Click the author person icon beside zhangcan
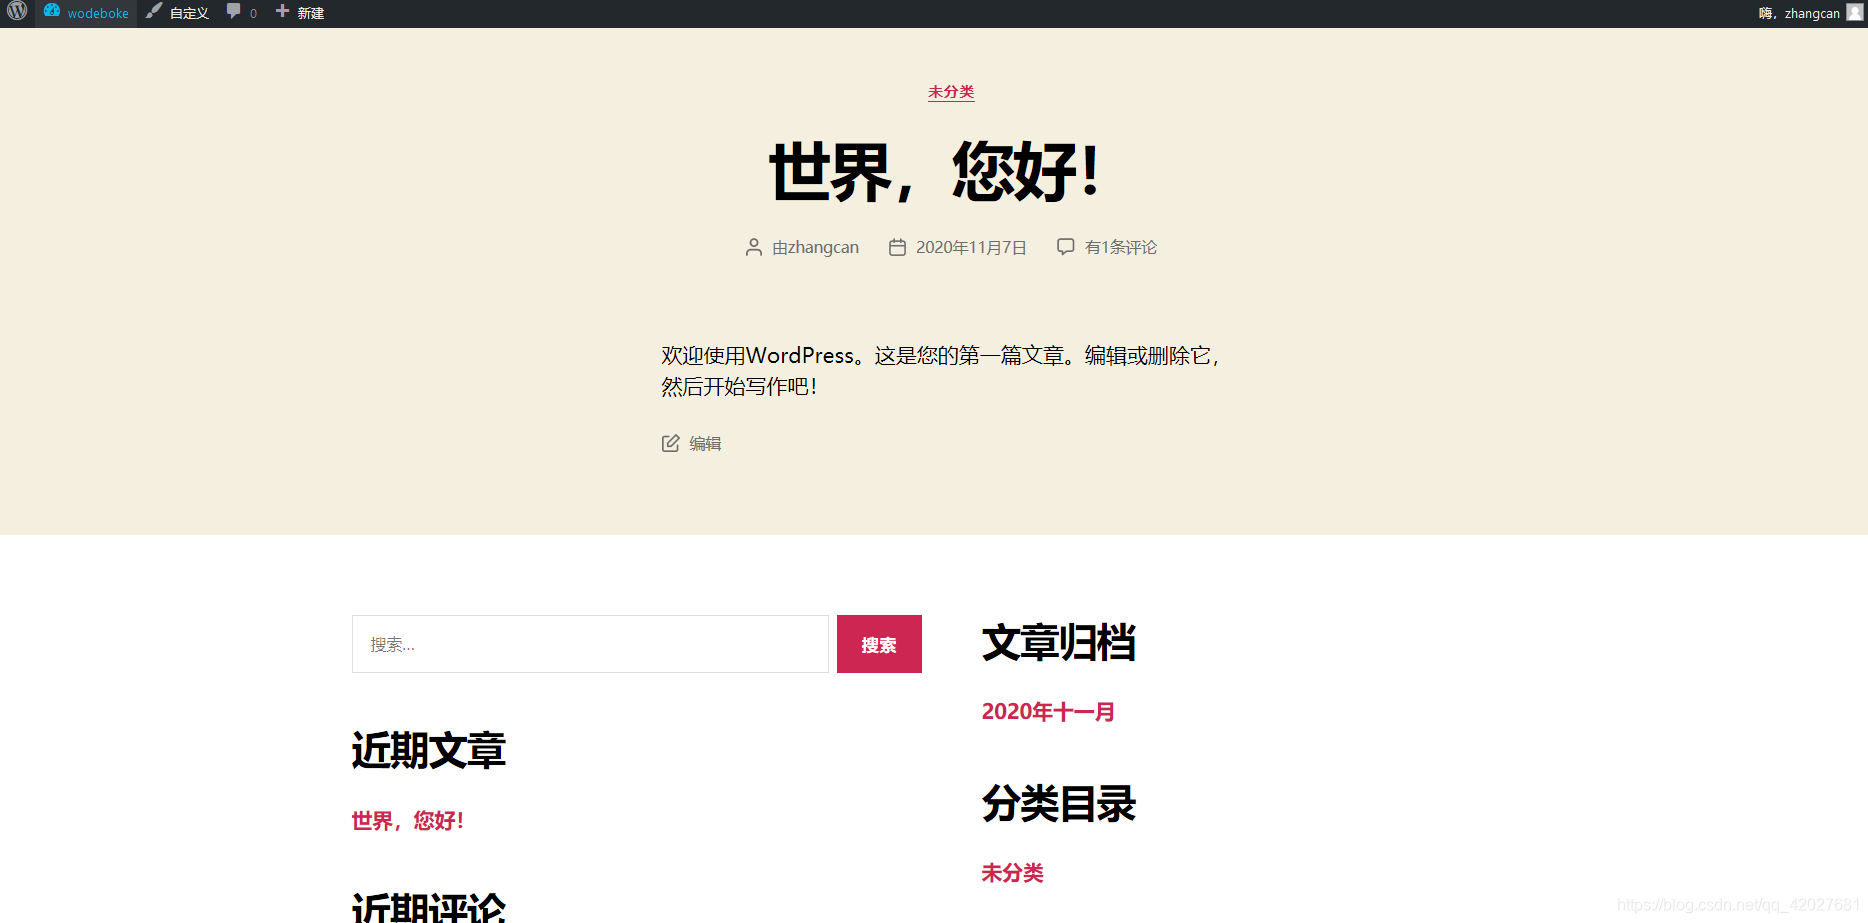Screen dimensions: 1868x923 754,247
